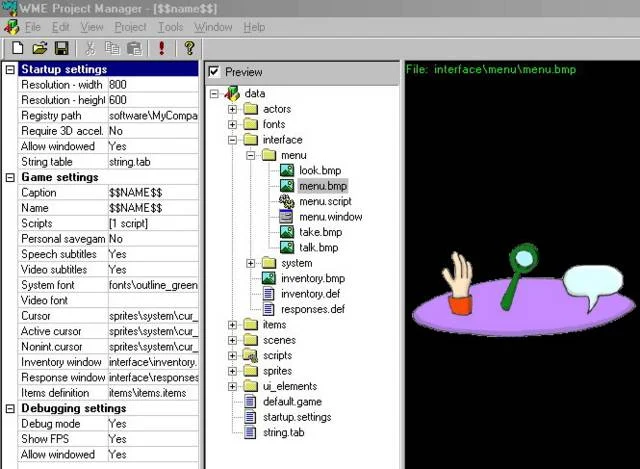Click the document icon beside string.tab
Screen dimensions: 640x469
point(250,432)
